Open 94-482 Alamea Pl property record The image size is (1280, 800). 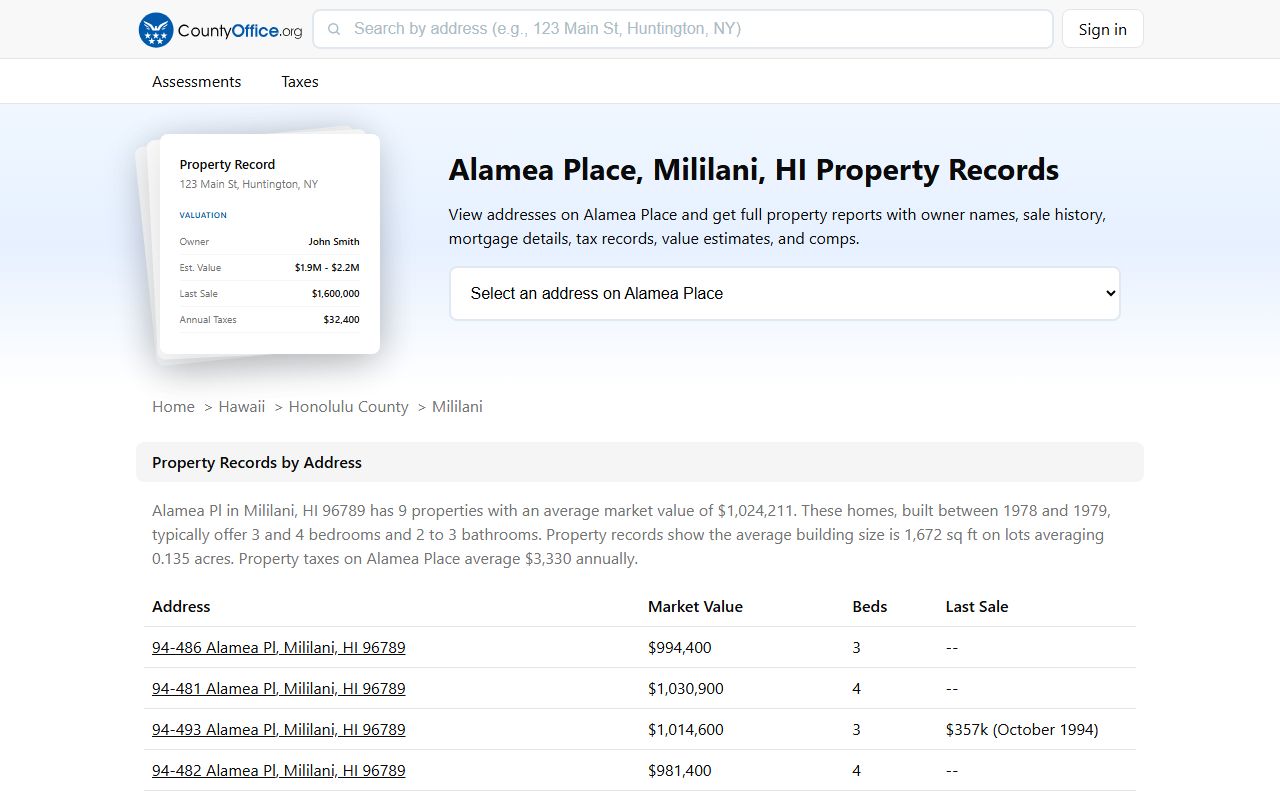pos(279,771)
